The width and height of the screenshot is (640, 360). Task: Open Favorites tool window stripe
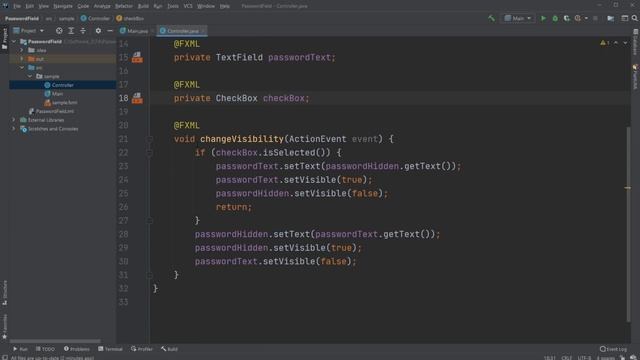pyautogui.click(x=4, y=326)
